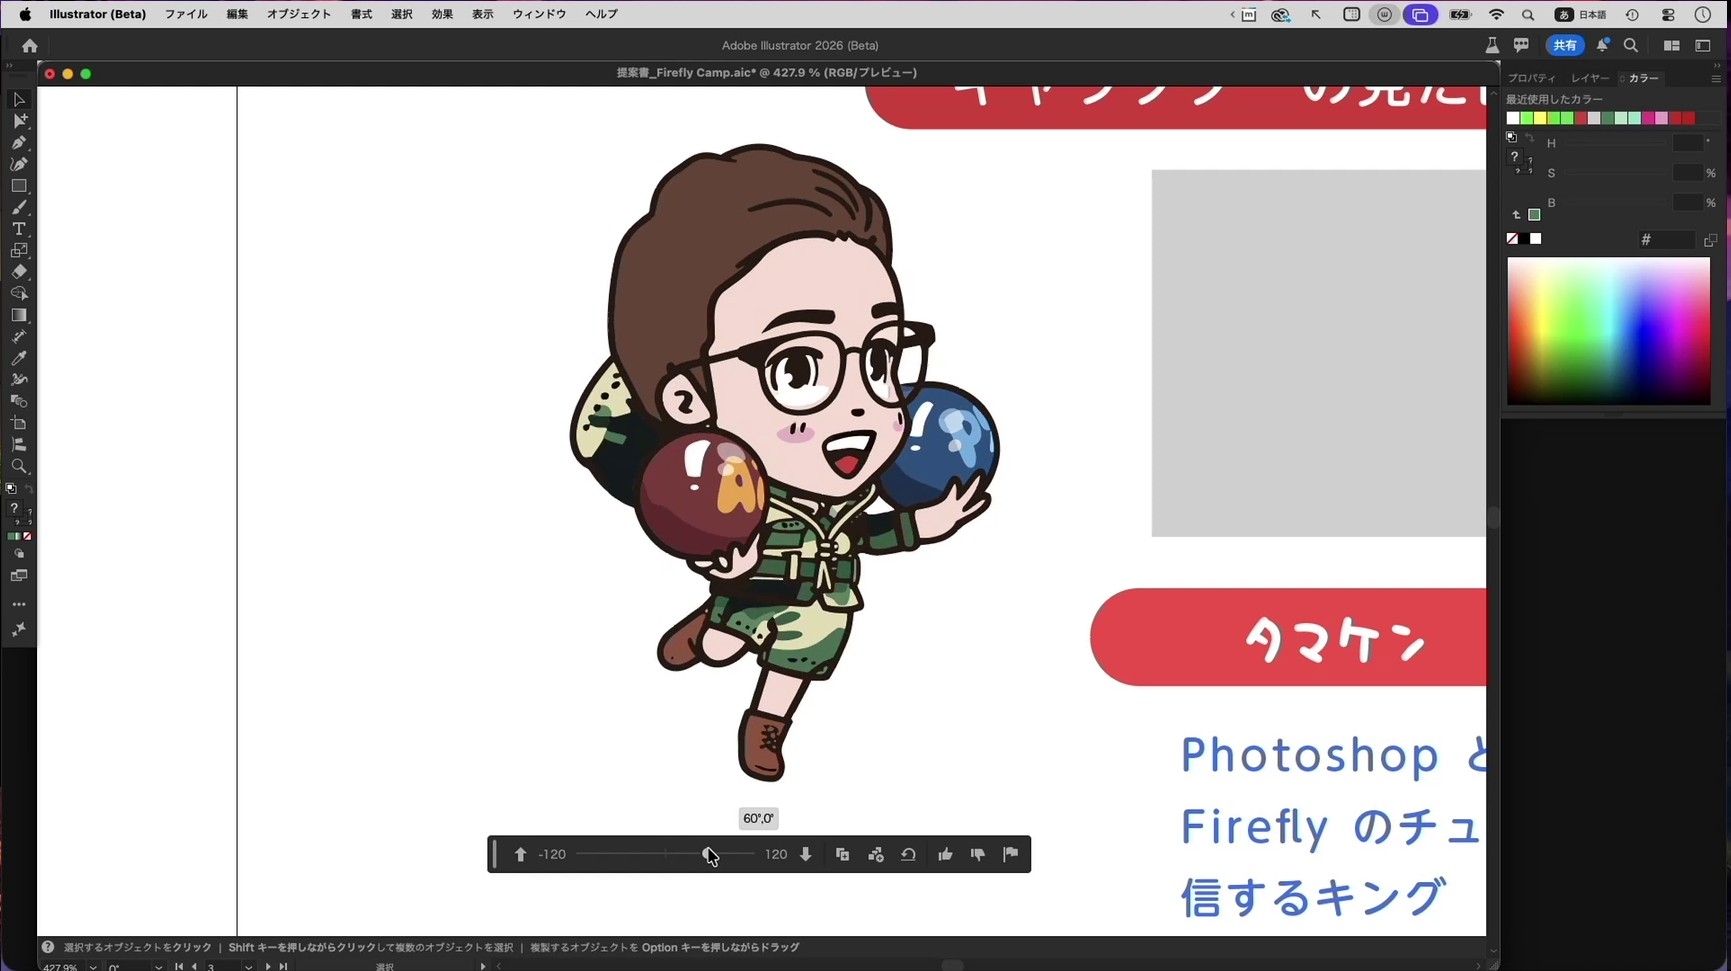Select the Pen tool
1731x971 pixels.
pyautogui.click(x=19, y=142)
